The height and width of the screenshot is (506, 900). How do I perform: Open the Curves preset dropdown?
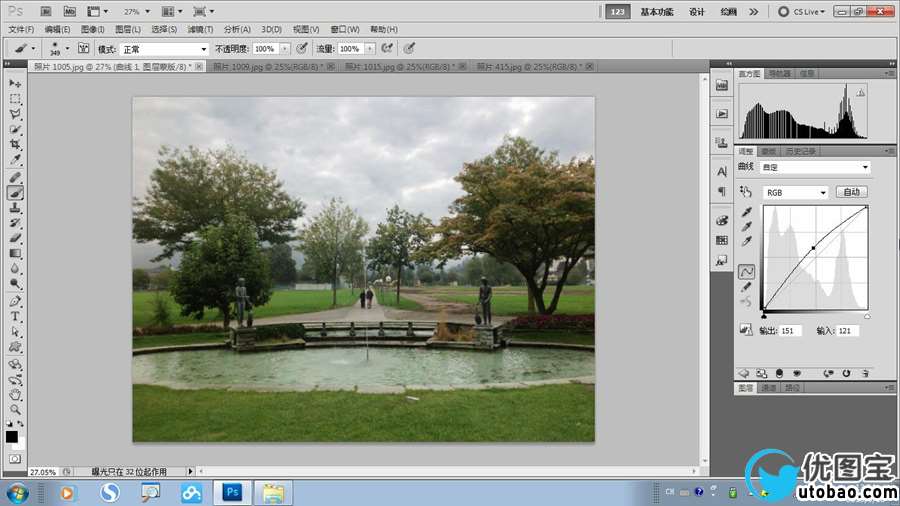815,168
